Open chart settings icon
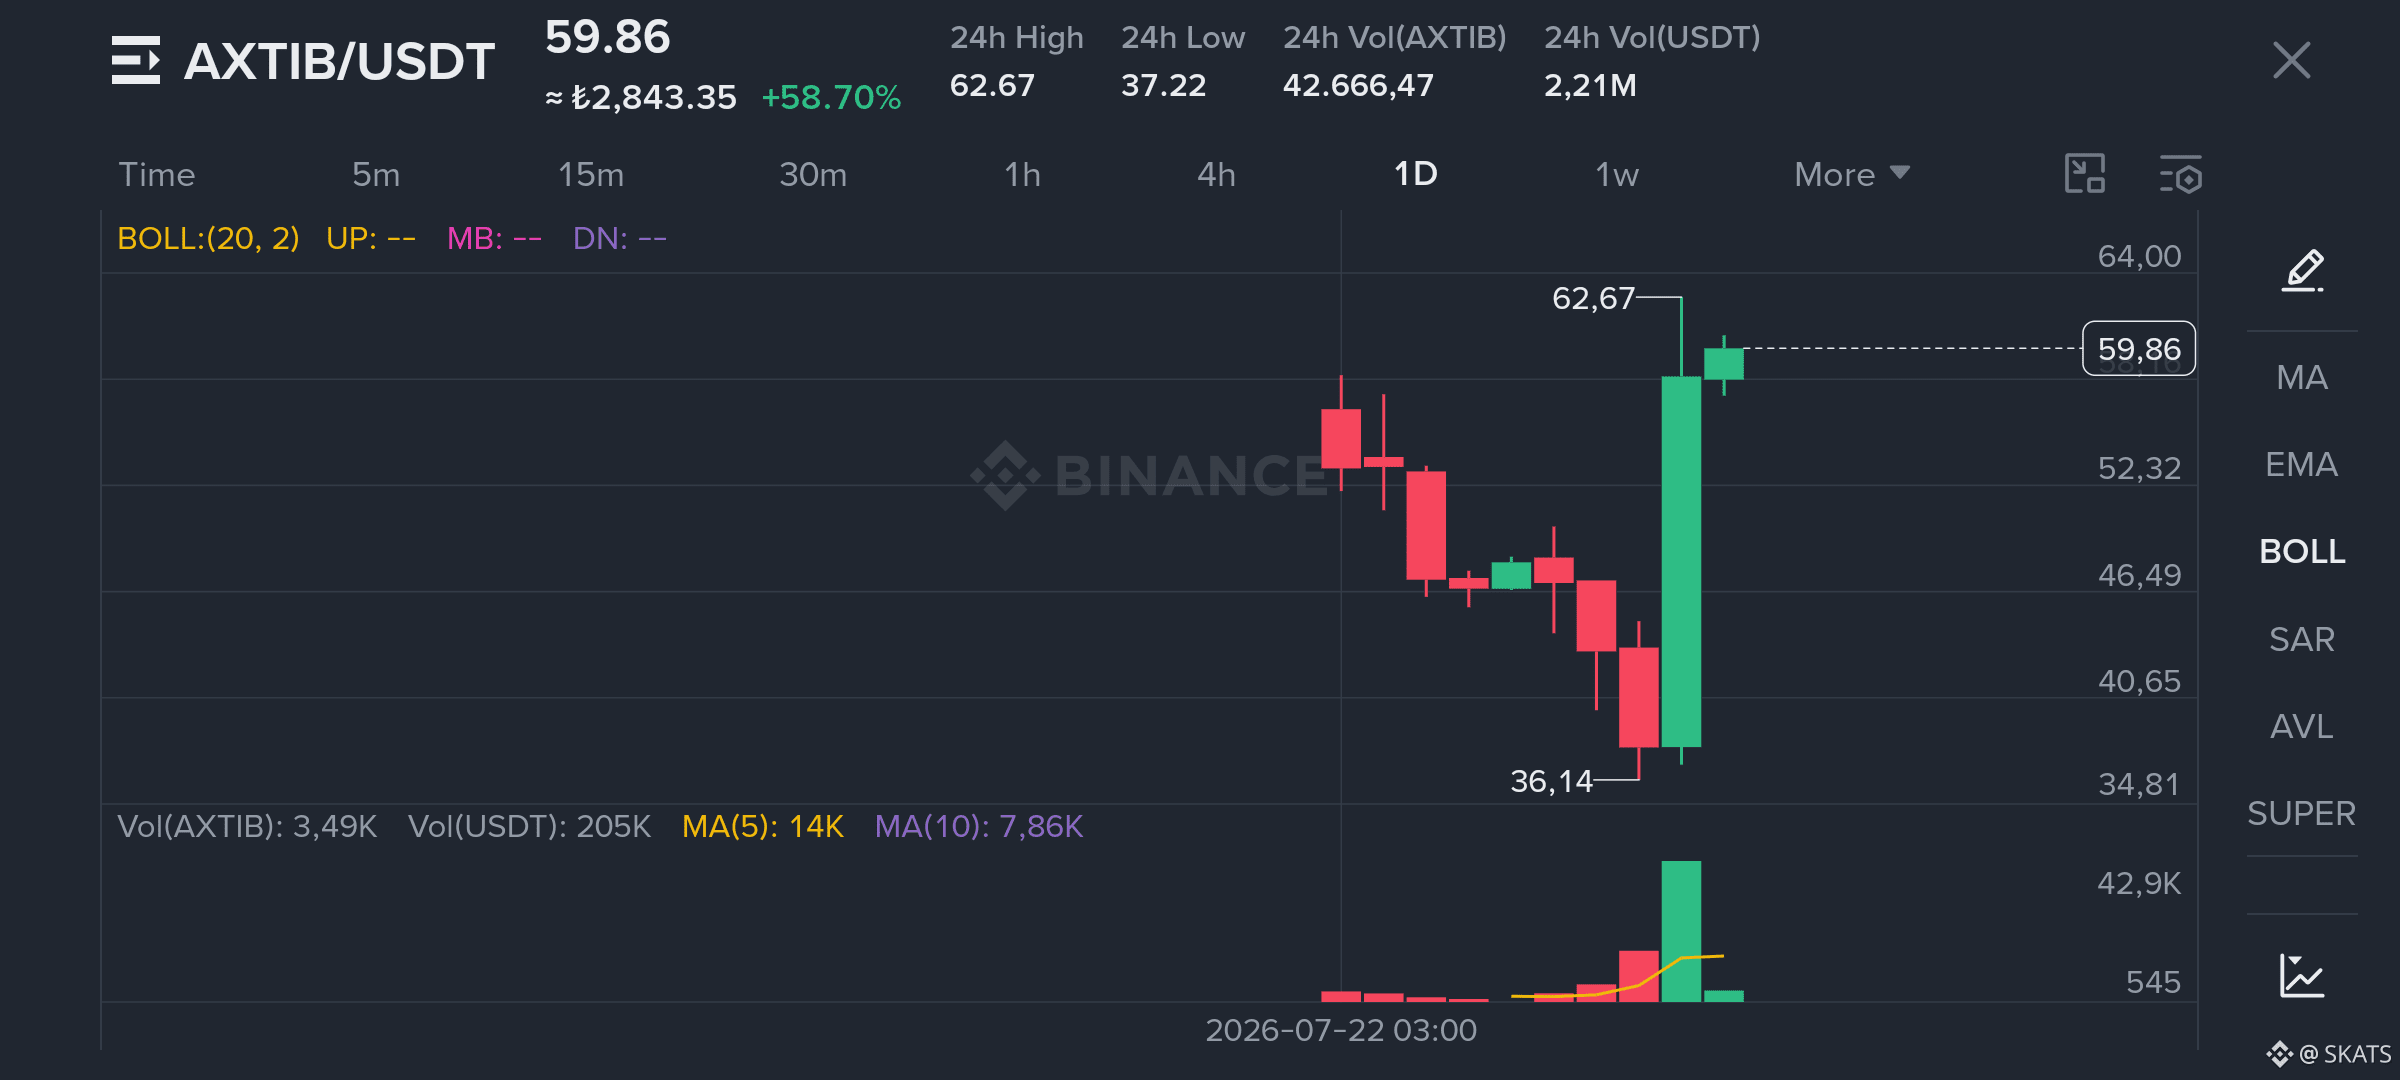Screen dimensions: 2400x1080 pos(2181,174)
